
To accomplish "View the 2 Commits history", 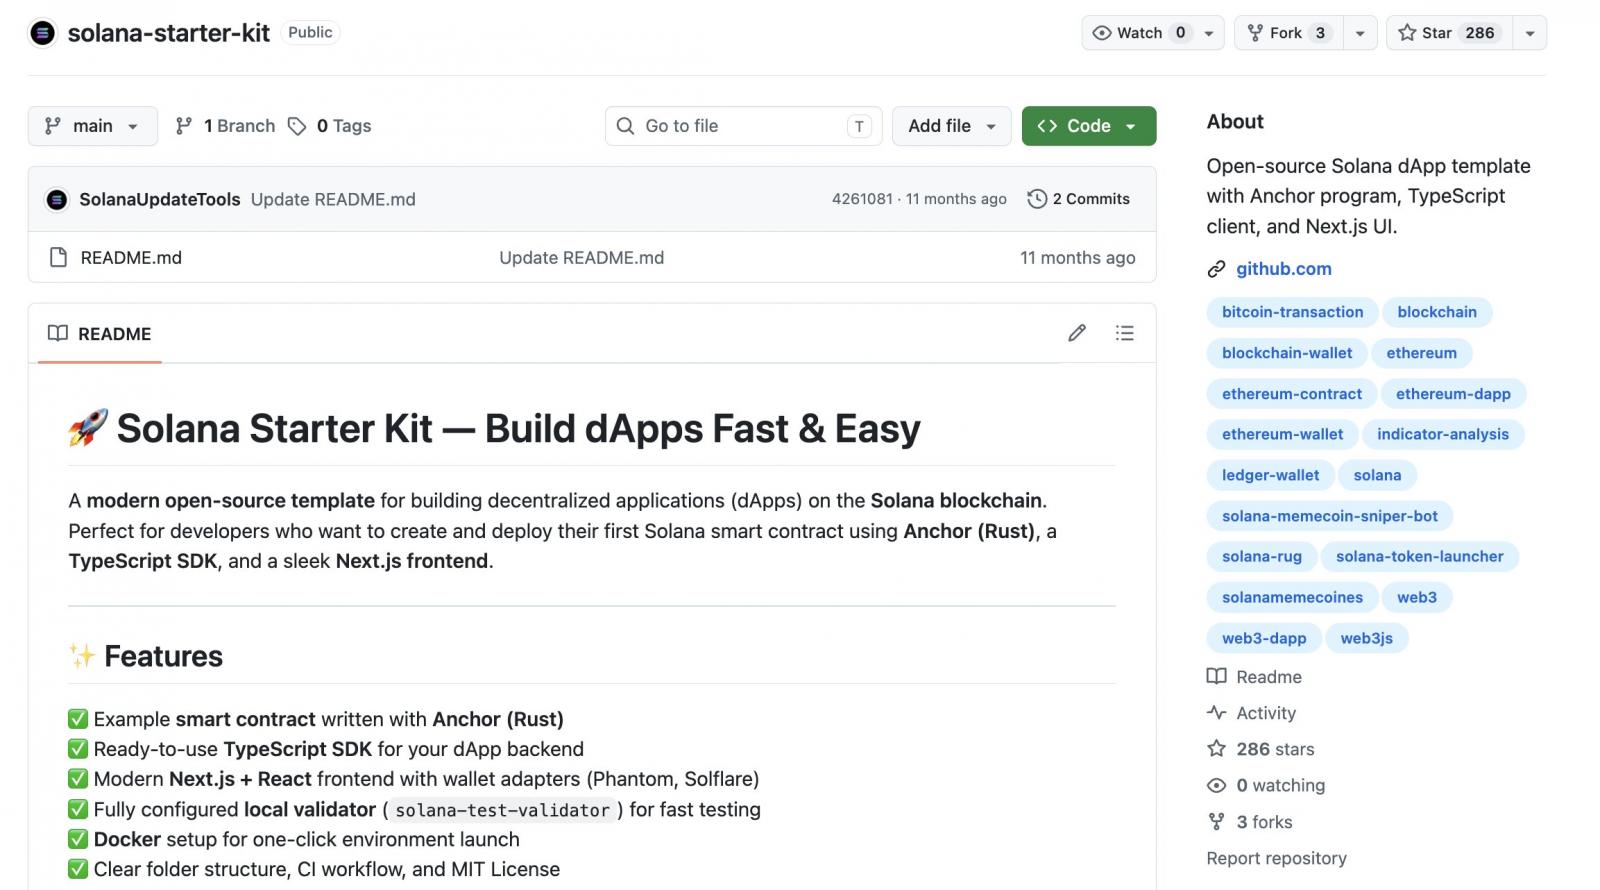I will (1079, 199).
